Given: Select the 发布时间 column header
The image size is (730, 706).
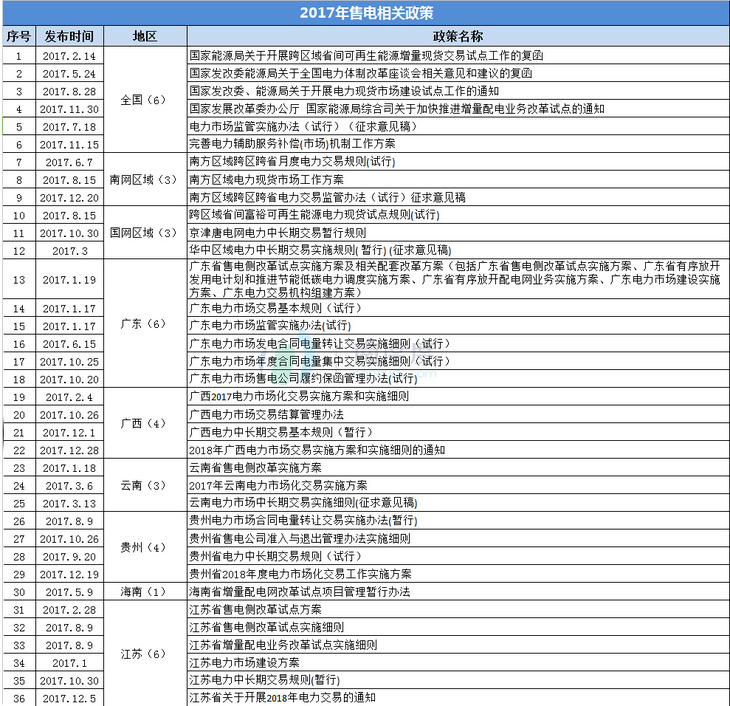Looking at the screenshot, I should click(x=70, y=36).
